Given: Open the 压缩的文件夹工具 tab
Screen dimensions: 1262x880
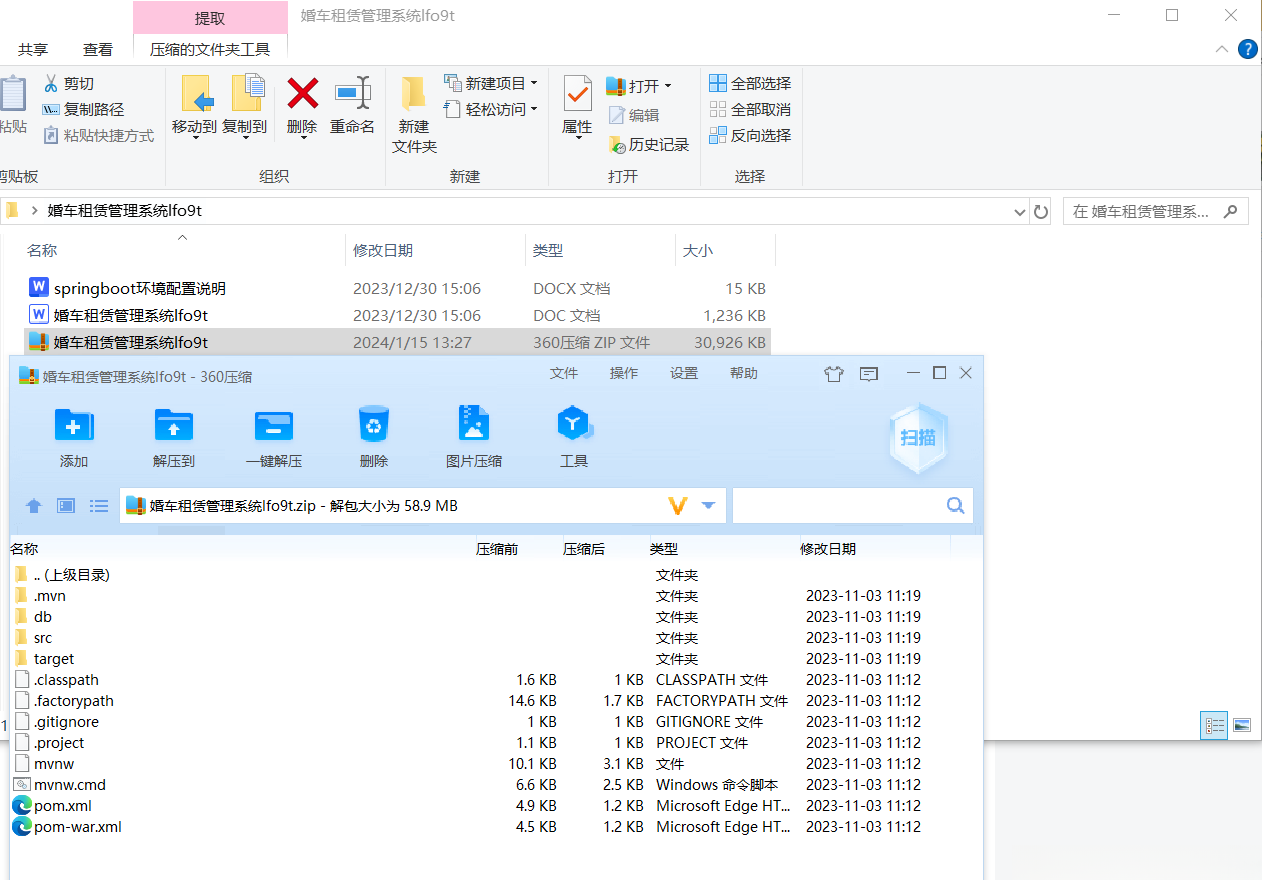Looking at the screenshot, I should point(210,49).
